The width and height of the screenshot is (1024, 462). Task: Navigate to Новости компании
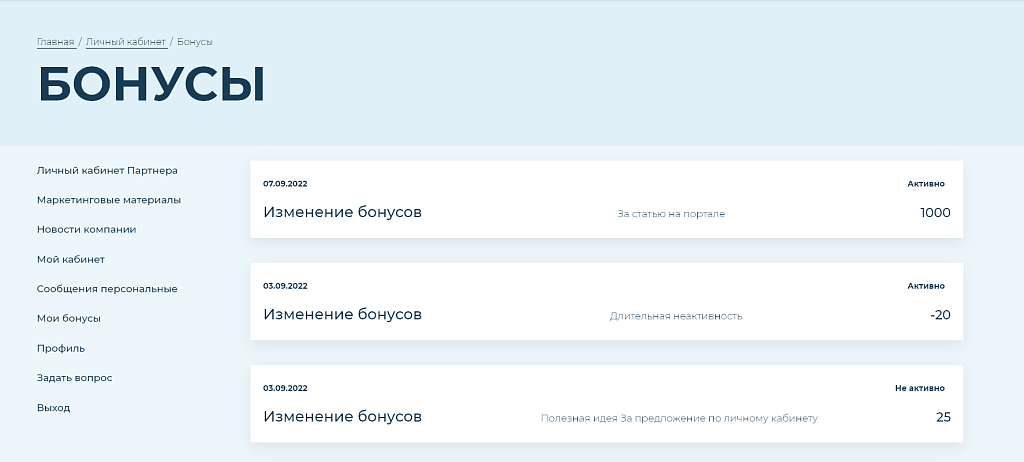click(x=86, y=229)
